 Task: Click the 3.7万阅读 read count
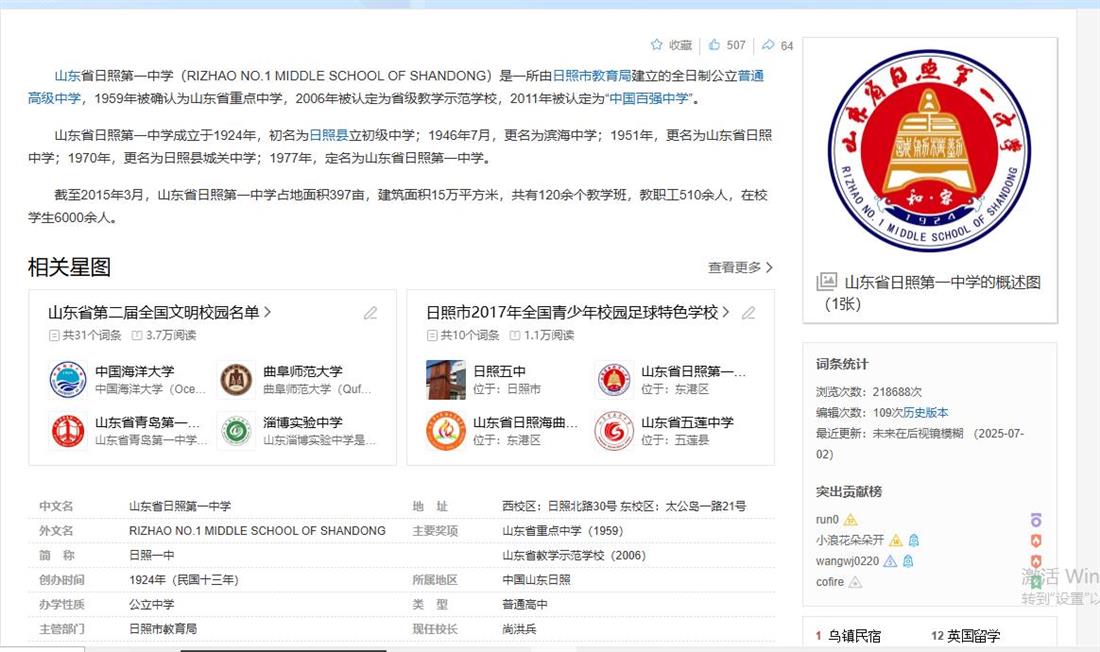[x=170, y=335]
